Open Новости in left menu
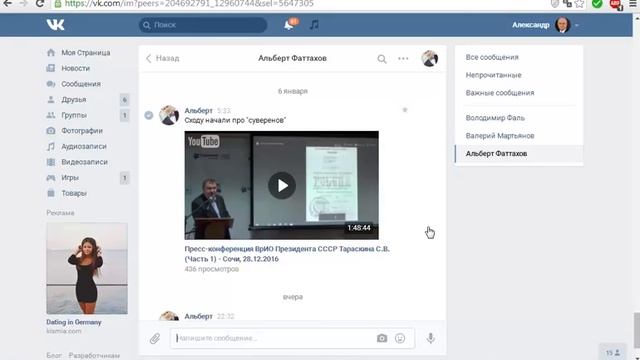This screenshot has height=360, width=640. point(76,68)
